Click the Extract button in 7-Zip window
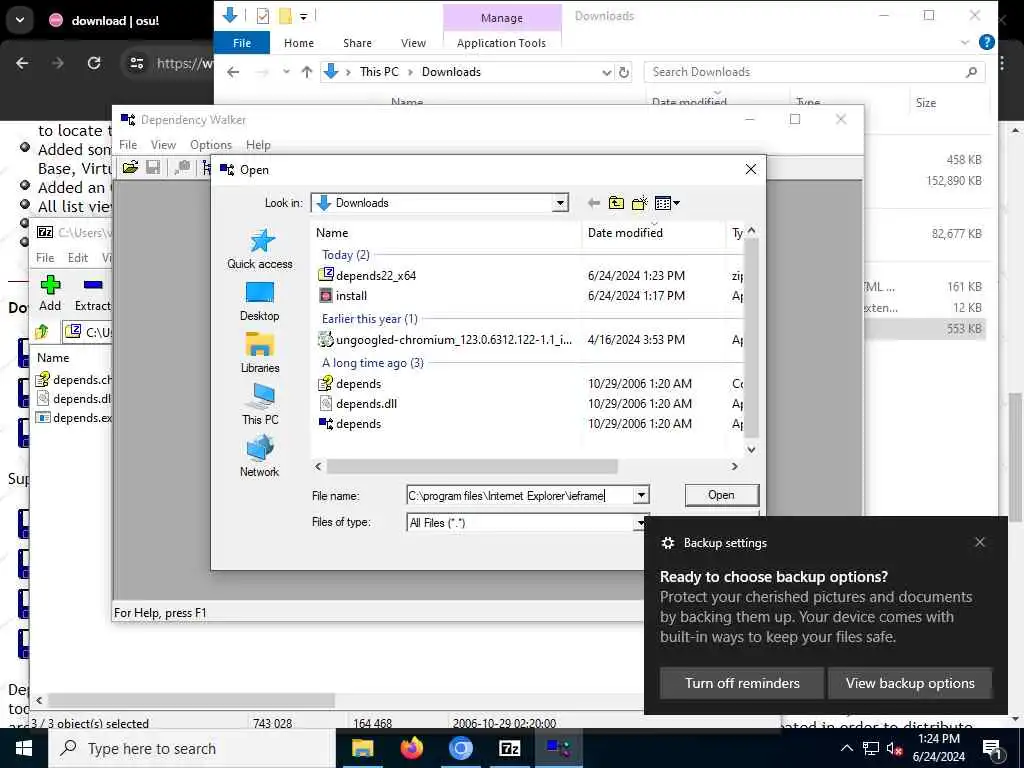Viewport: 1024px width, 768px height. click(x=93, y=293)
